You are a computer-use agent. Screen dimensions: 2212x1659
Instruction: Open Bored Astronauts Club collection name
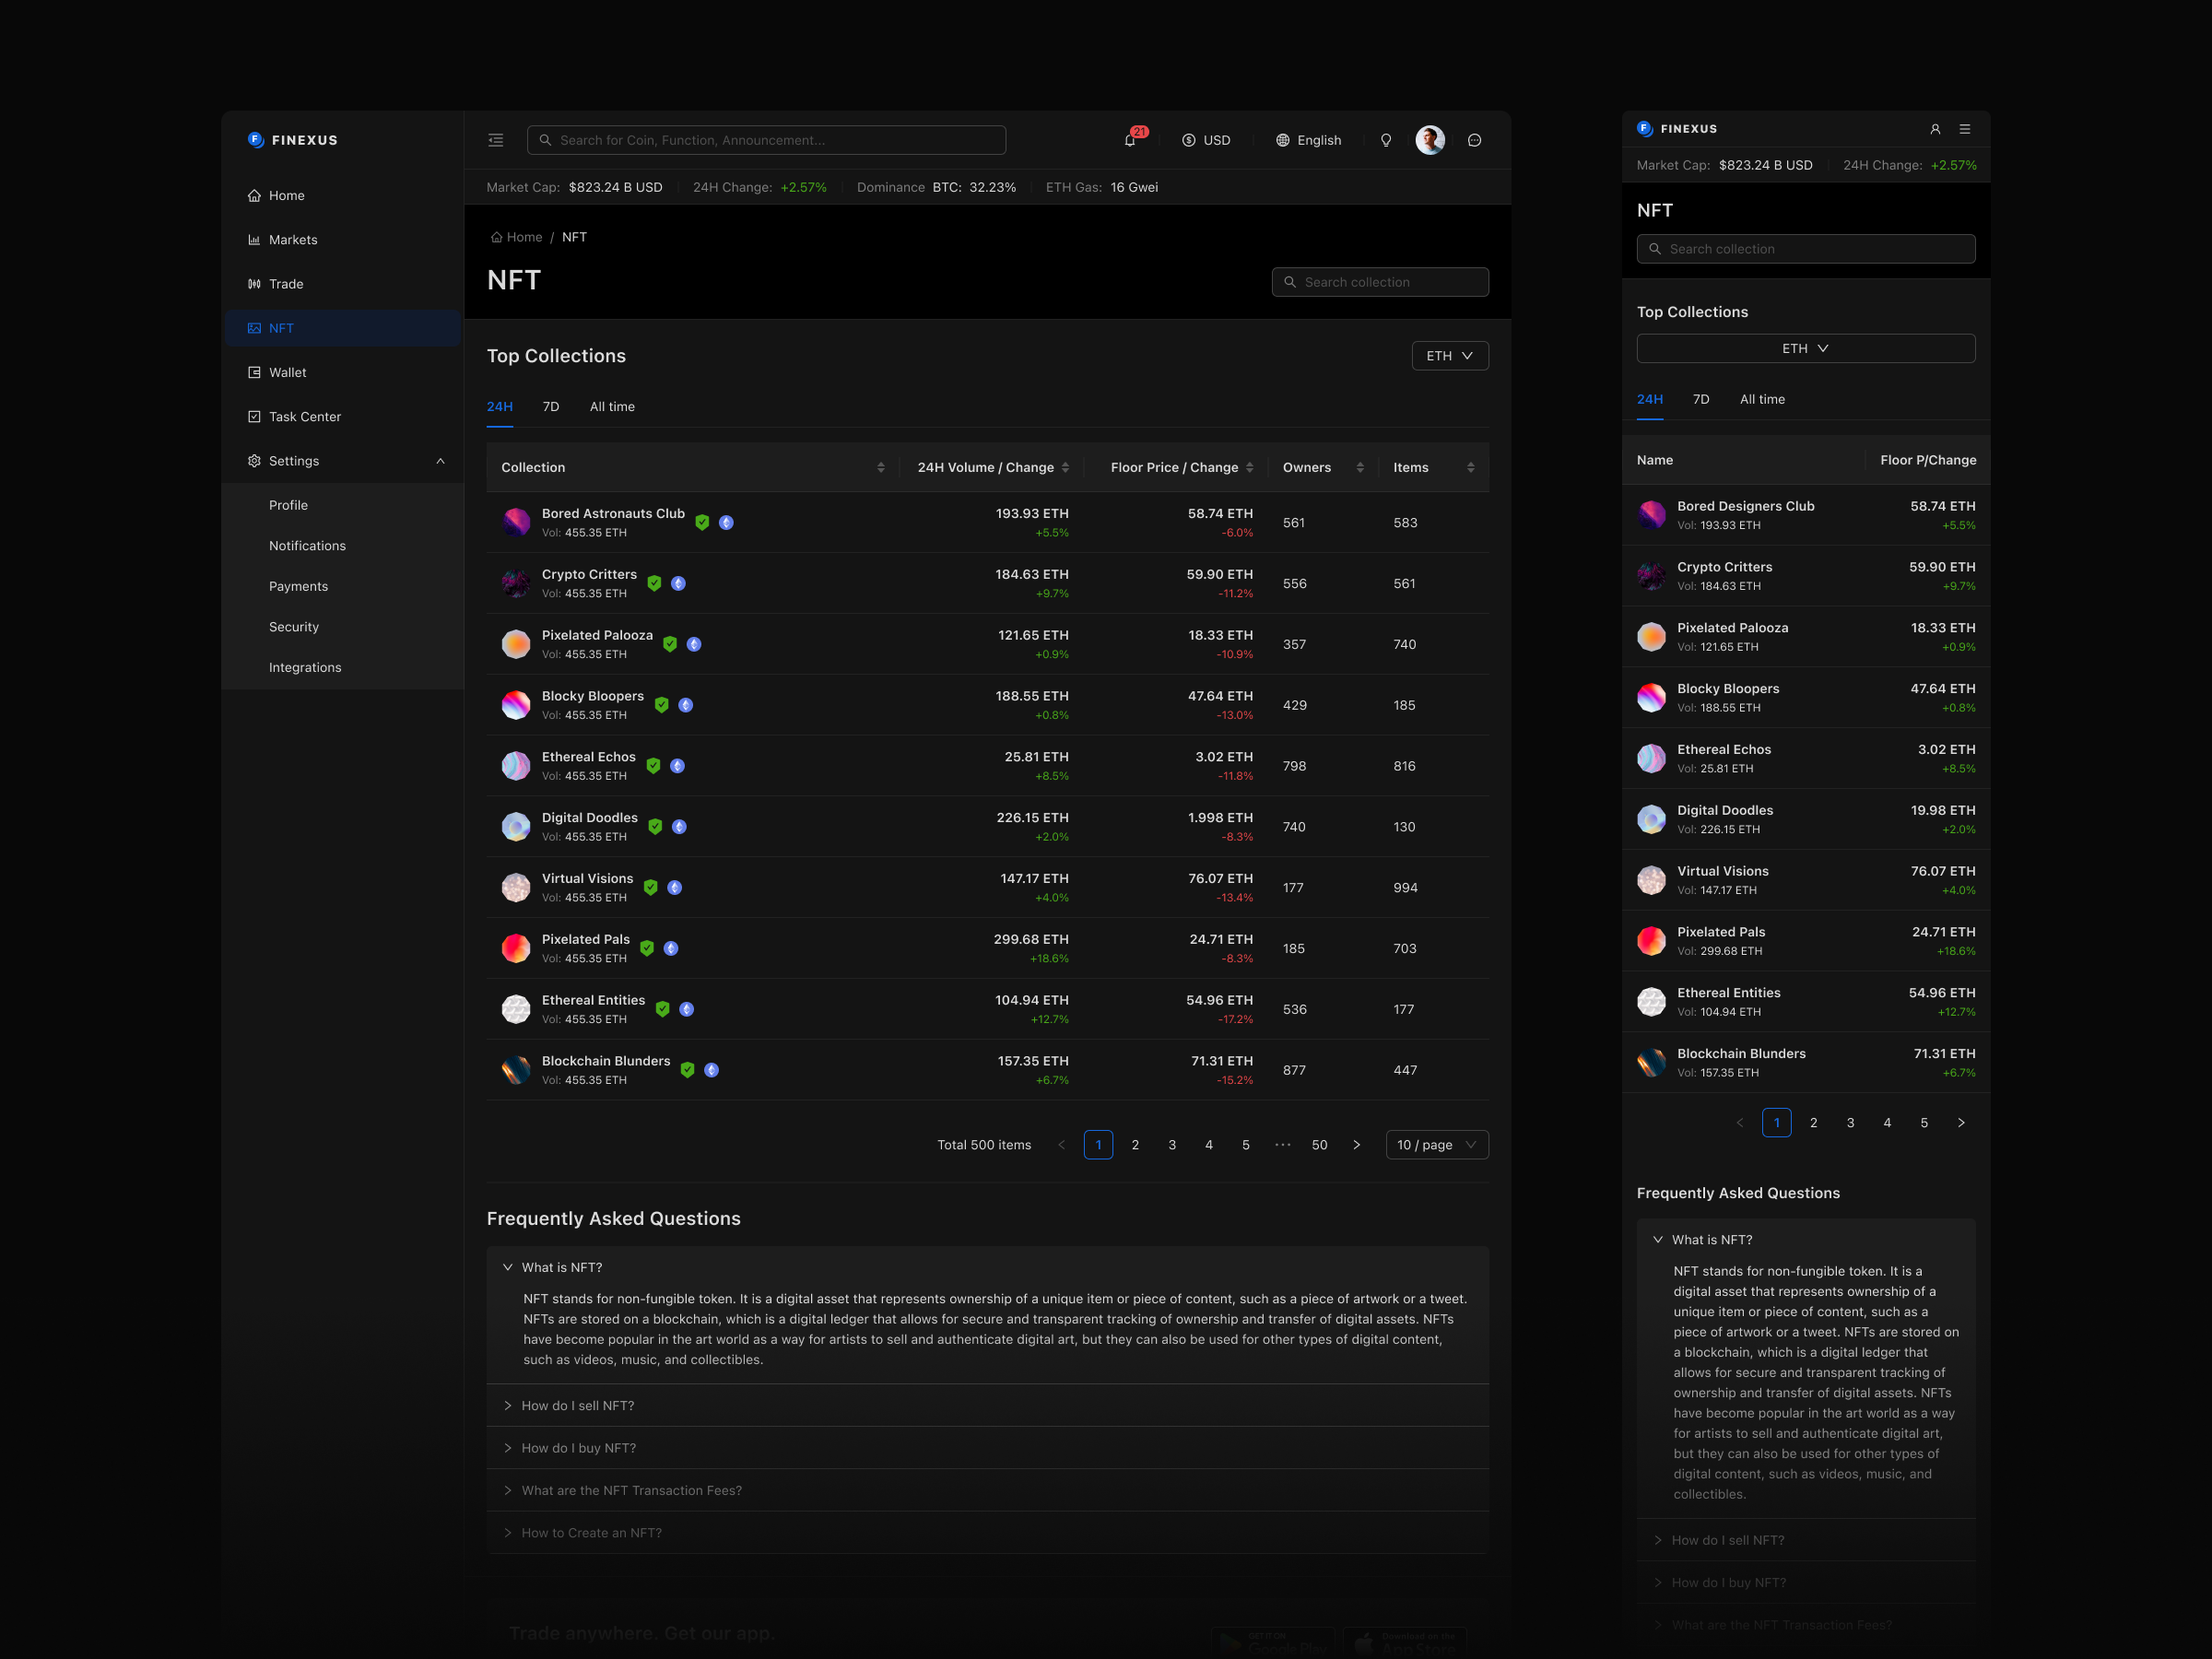[613, 513]
